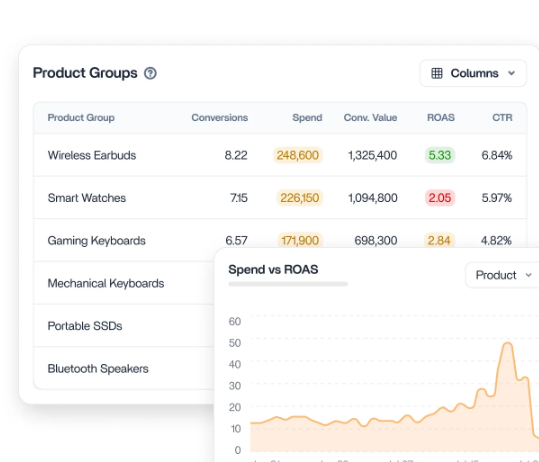Click the 248,600 spend badge

click(298, 155)
